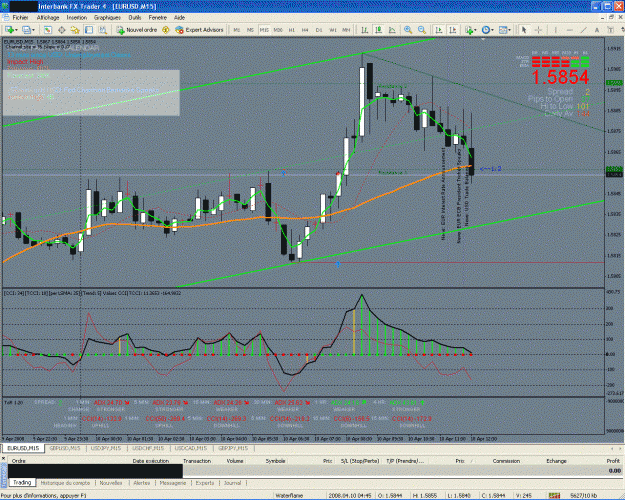Open the Strategy Tester icon
Image resolution: width=625 pixels, height=500 pixels.
(102, 30)
